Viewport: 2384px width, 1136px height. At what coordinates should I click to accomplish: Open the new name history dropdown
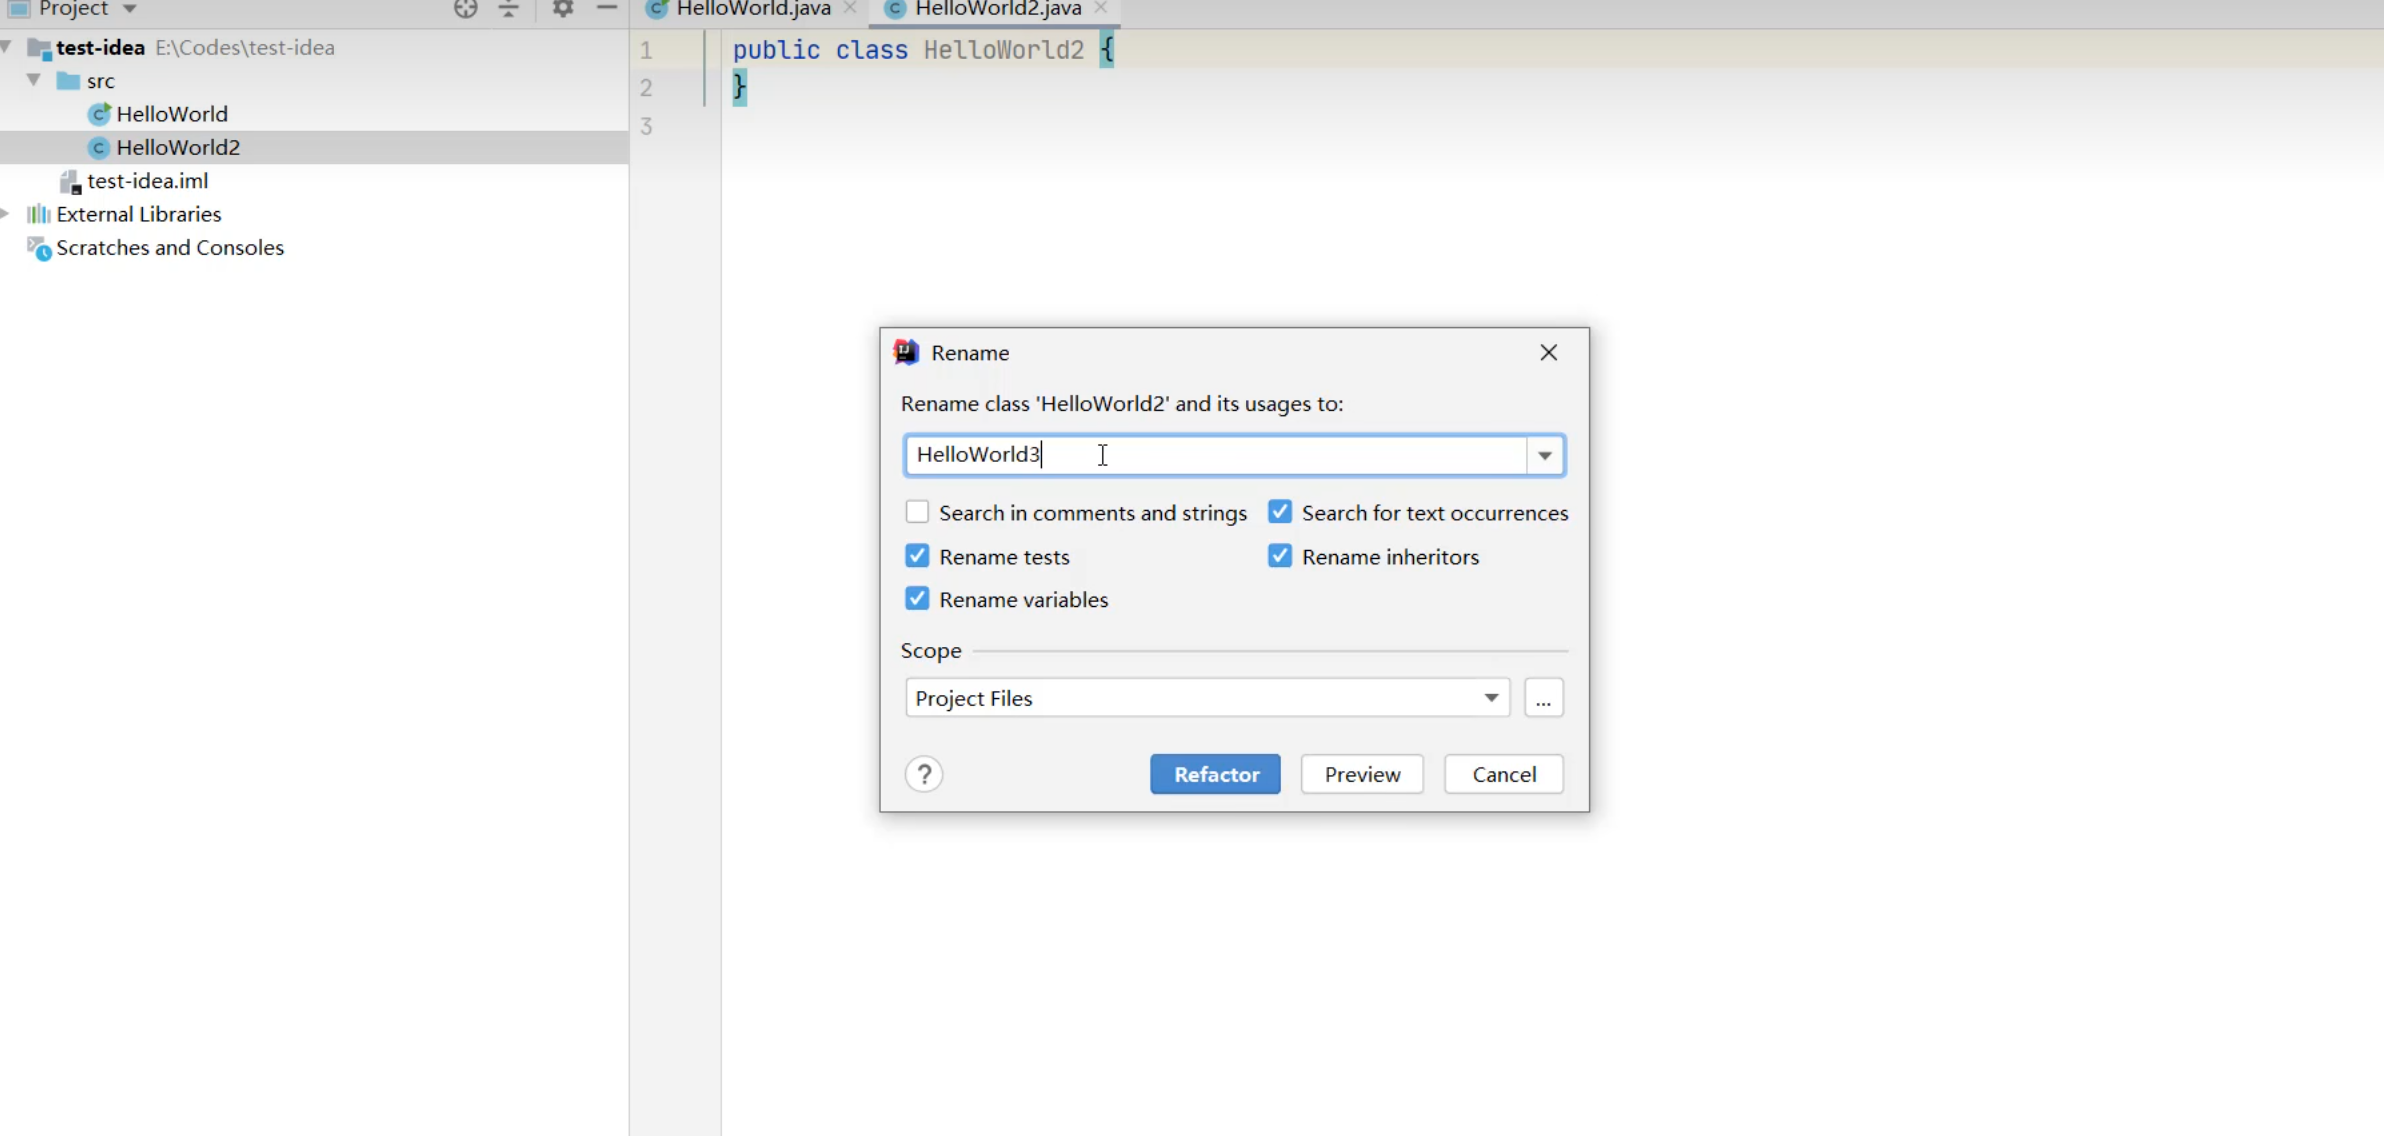click(x=1545, y=455)
